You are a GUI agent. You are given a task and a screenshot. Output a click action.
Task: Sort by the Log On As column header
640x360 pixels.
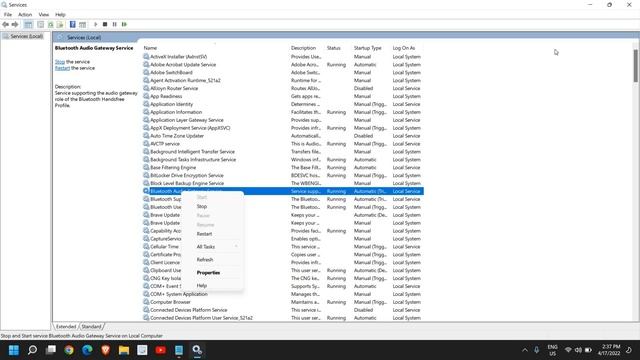[404, 48]
